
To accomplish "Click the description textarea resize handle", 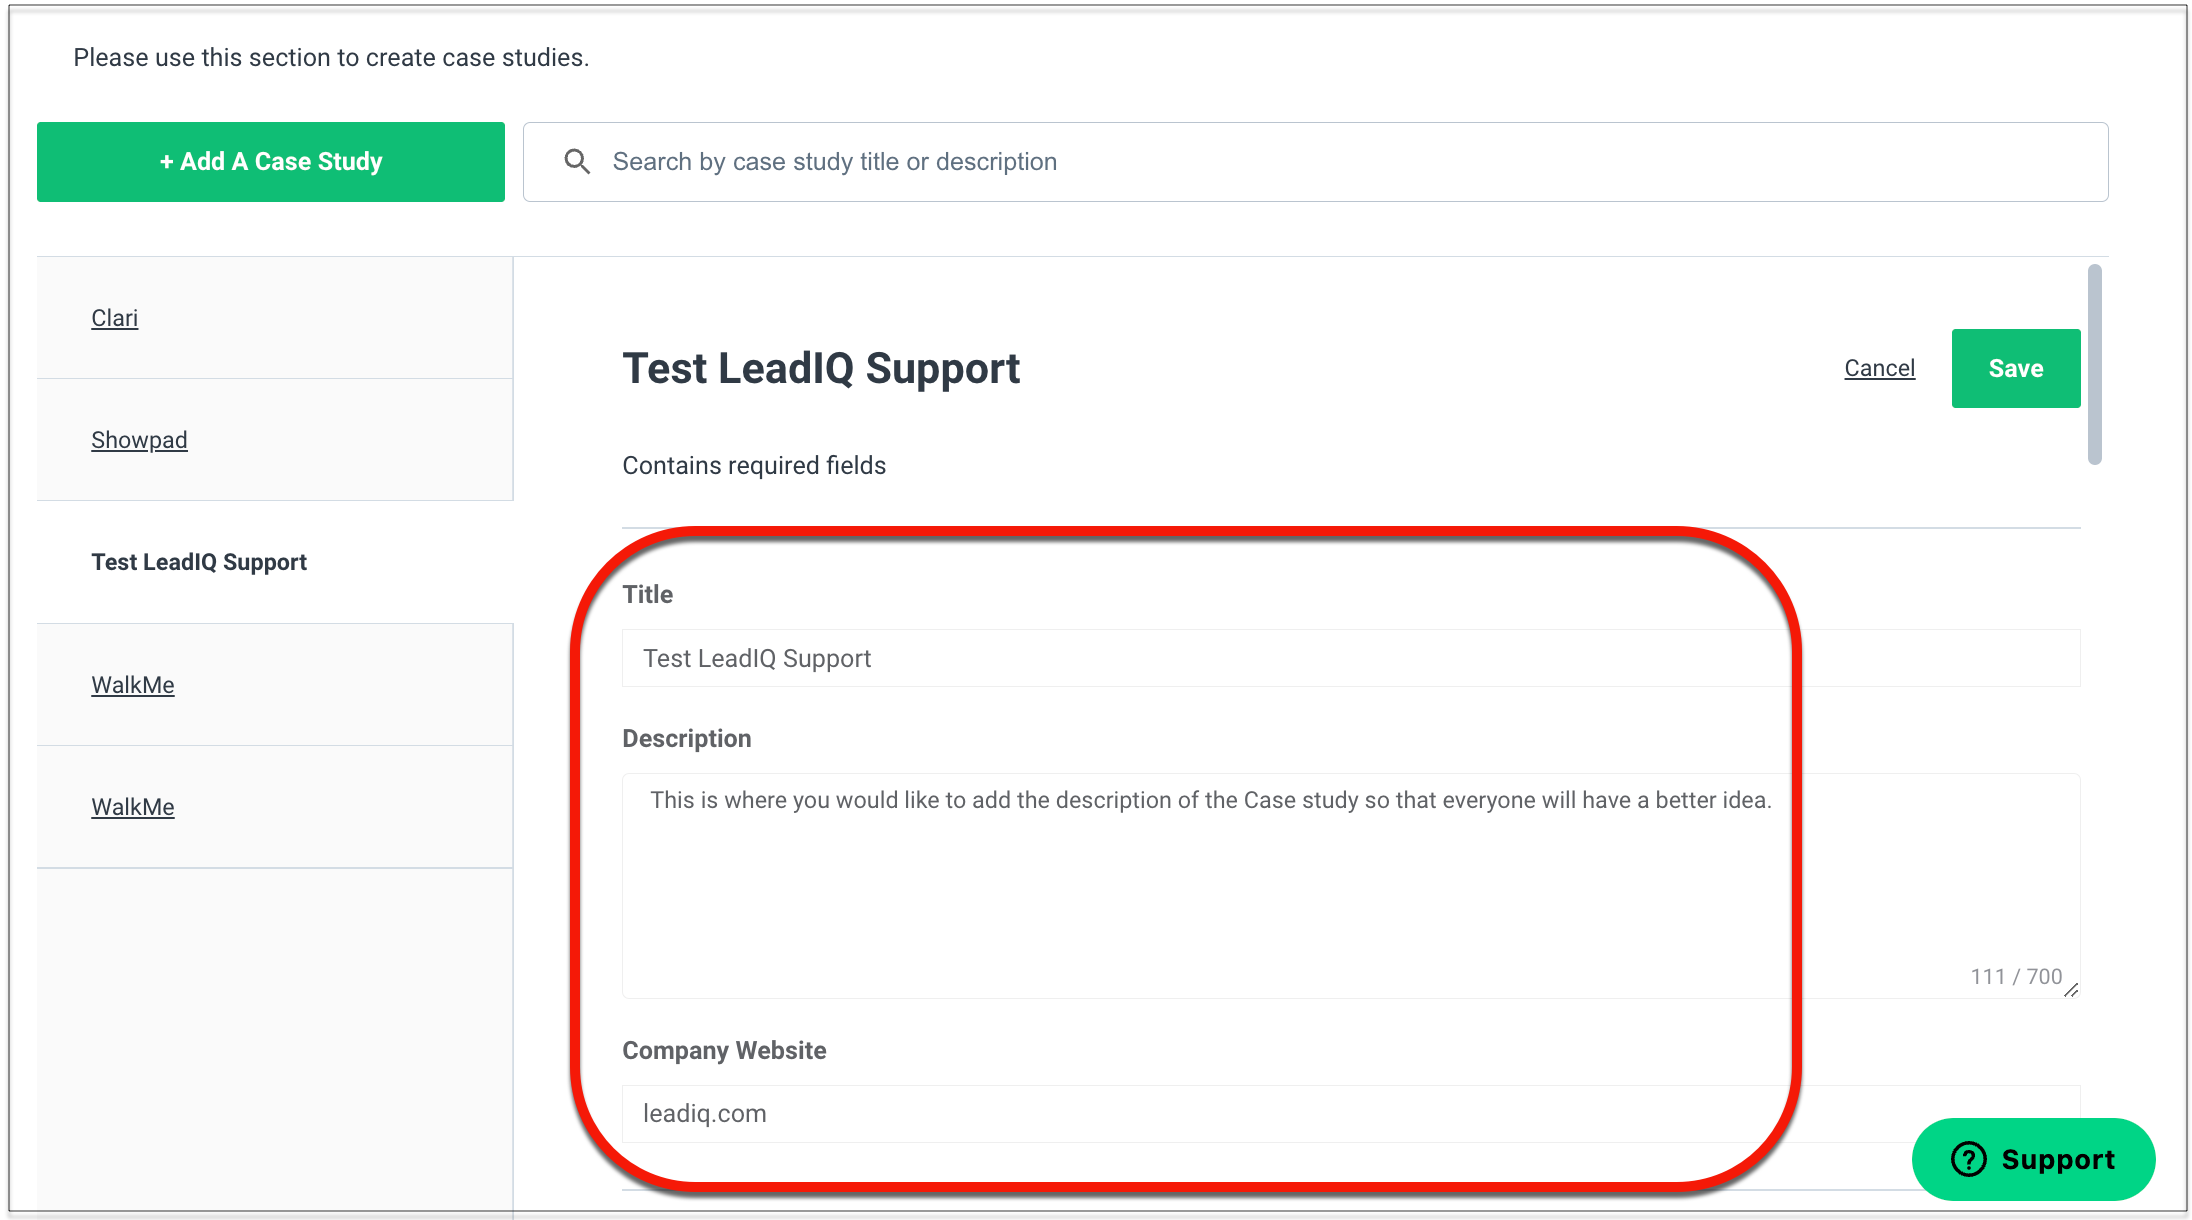I will [x=2071, y=989].
